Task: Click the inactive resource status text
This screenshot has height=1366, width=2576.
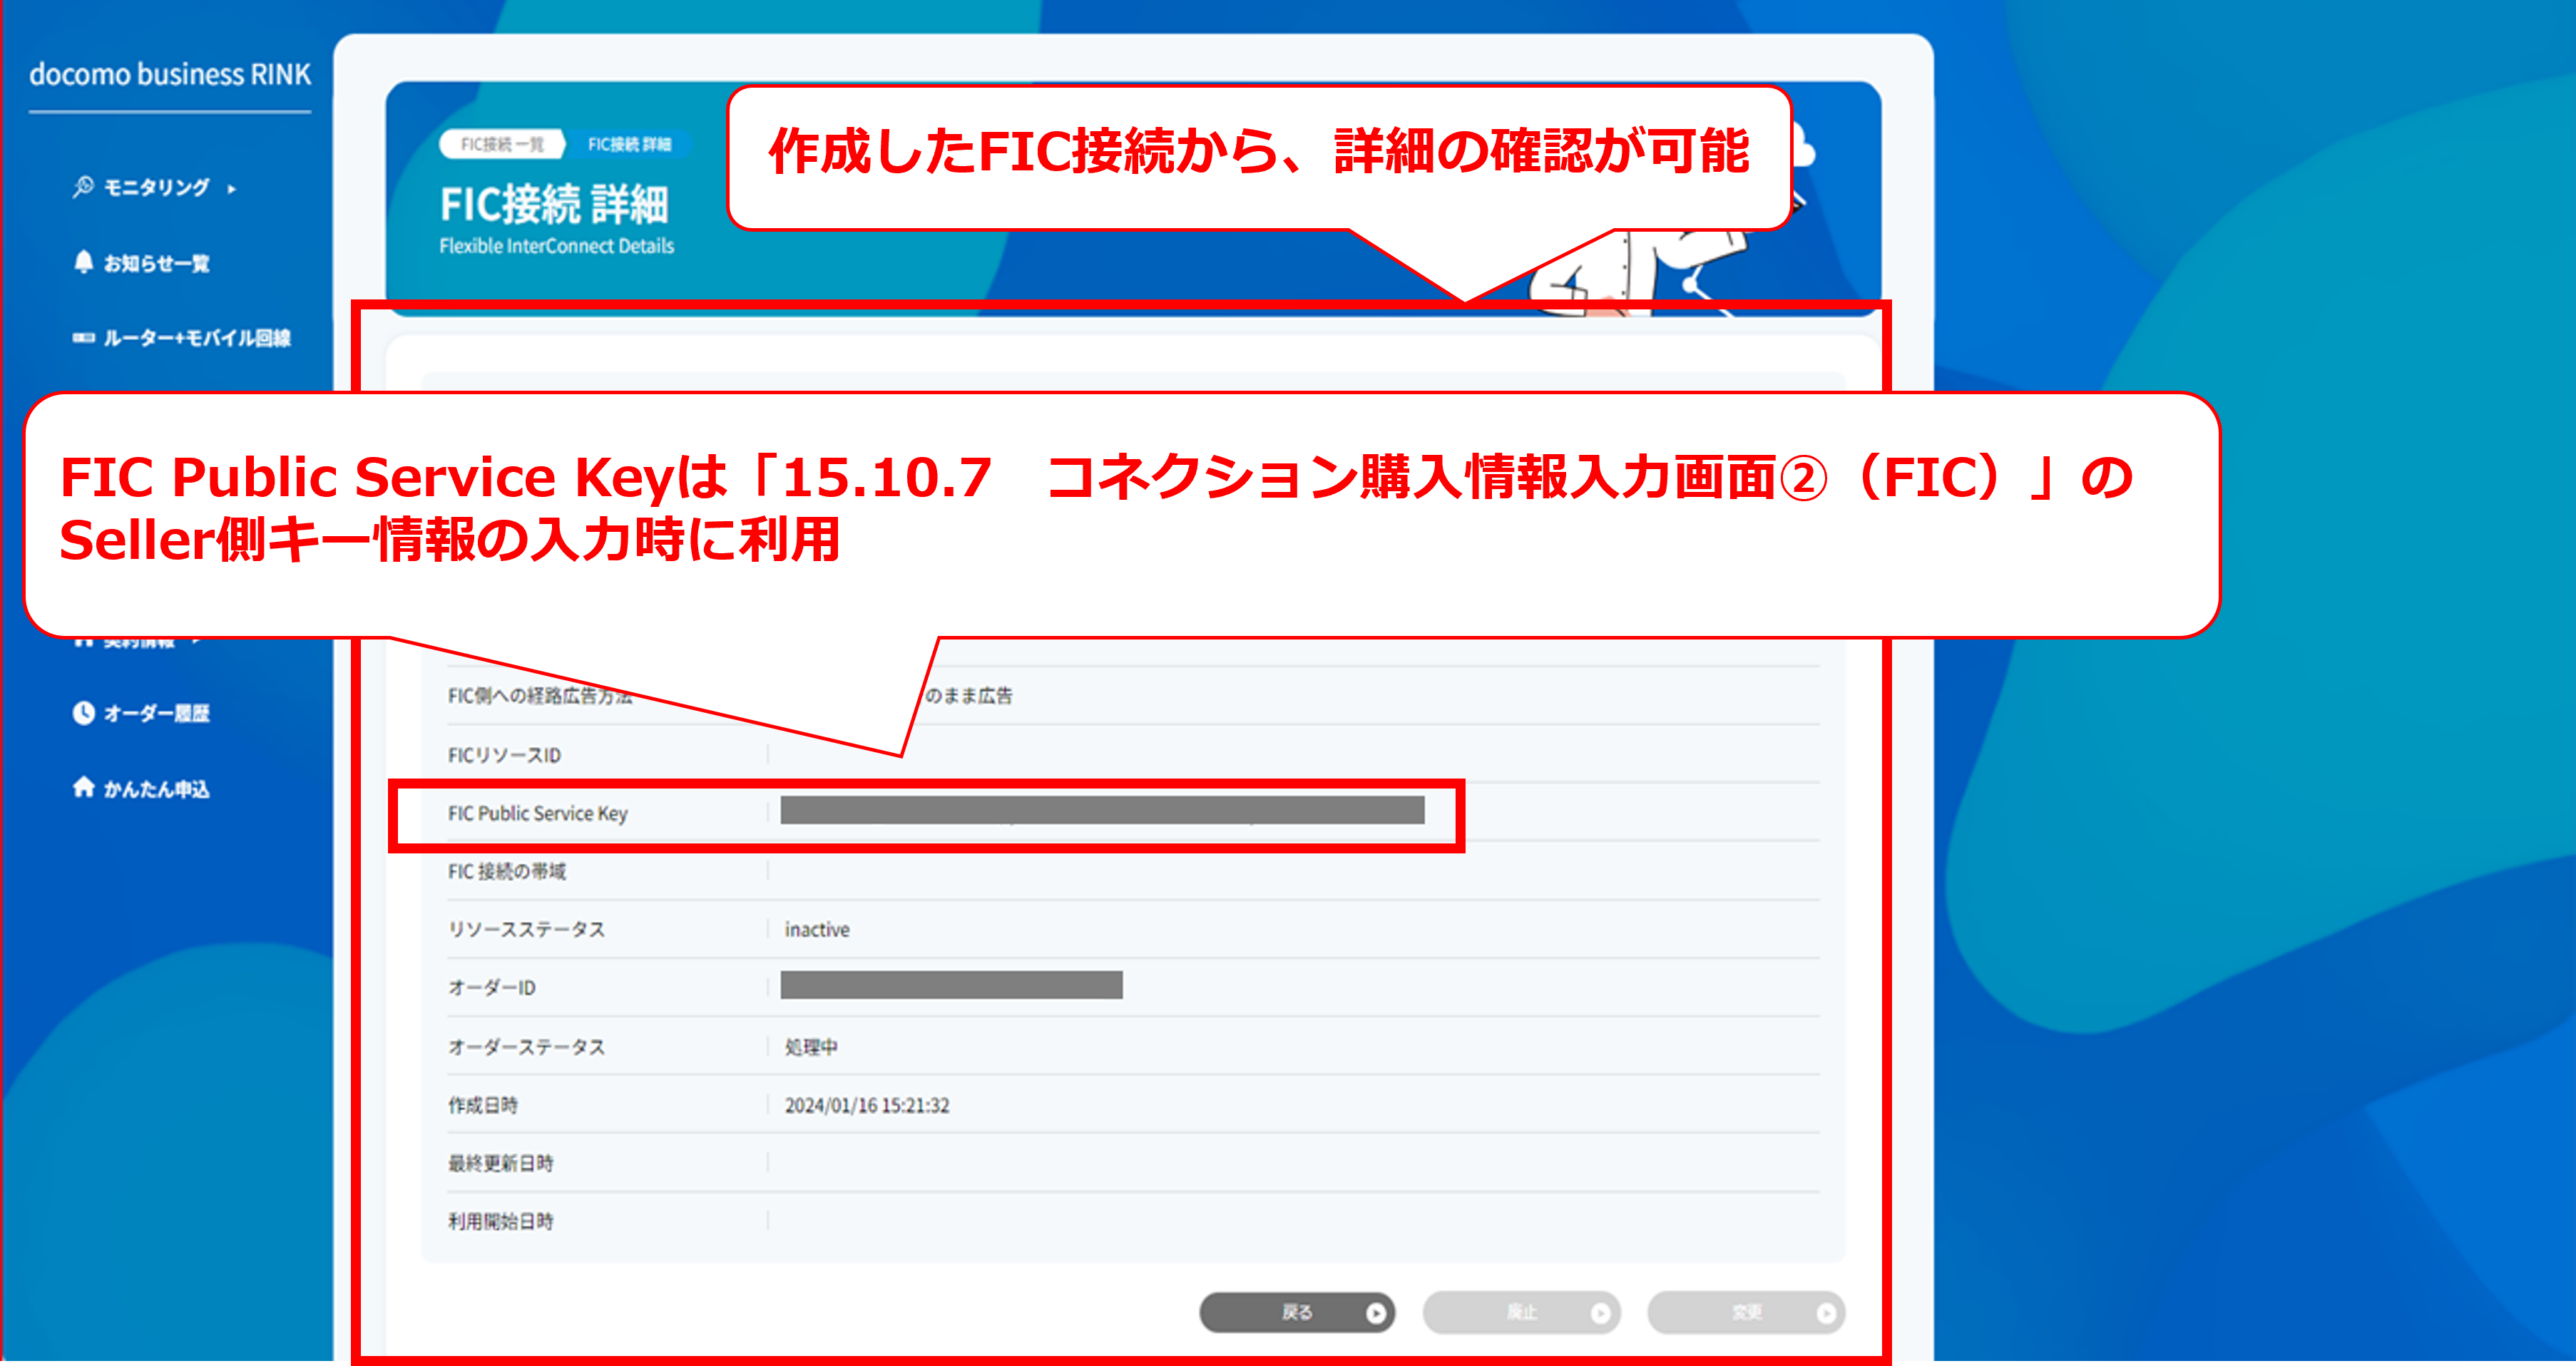Action: [817, 929]
